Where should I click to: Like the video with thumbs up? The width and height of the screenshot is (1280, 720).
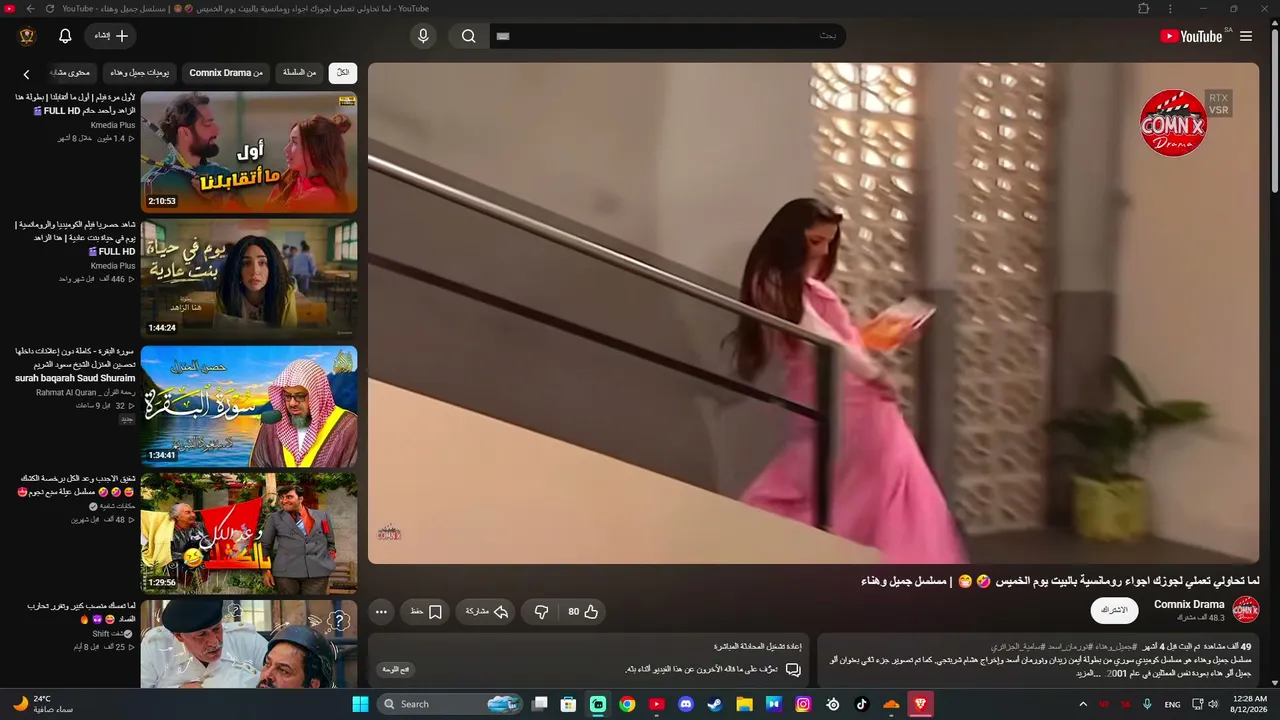tap(583, 612)
